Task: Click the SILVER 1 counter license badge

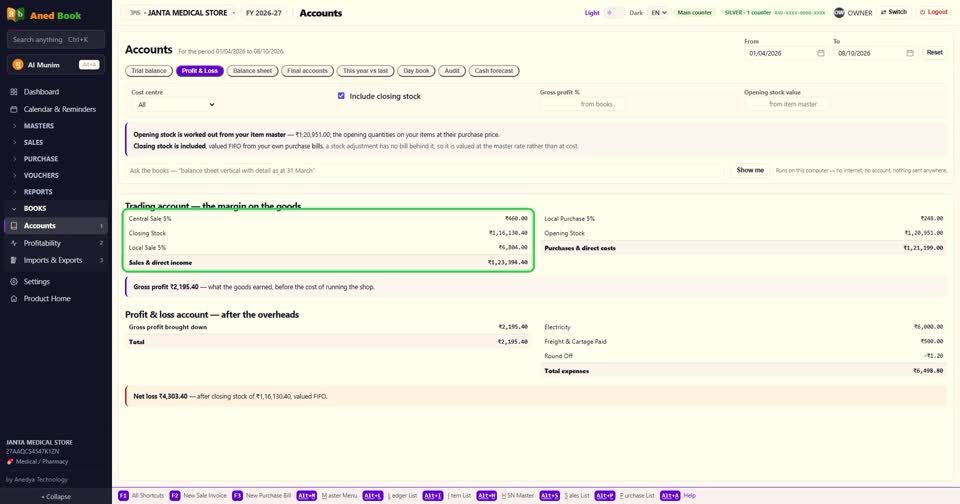Action: (x=774, y=12)
